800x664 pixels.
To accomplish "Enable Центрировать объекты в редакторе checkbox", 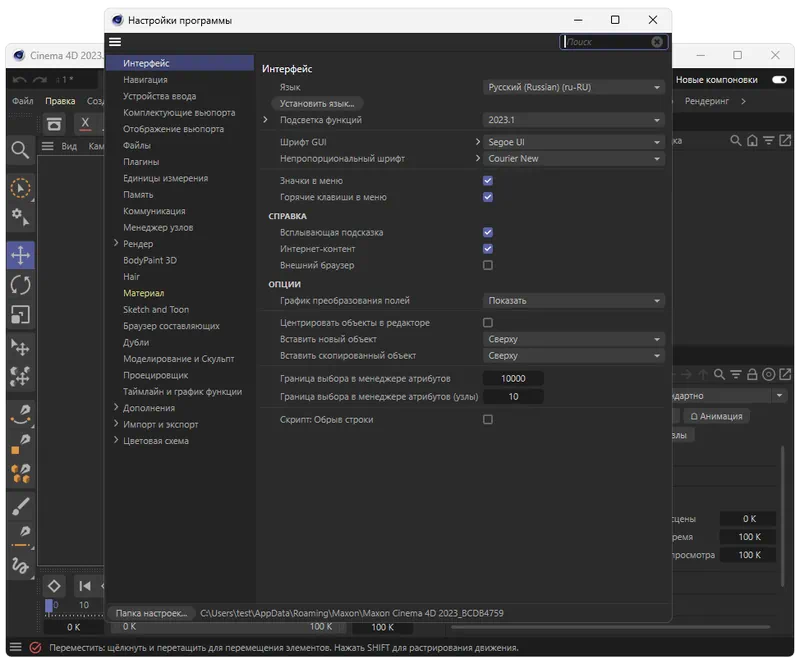I will pos(488,323).
